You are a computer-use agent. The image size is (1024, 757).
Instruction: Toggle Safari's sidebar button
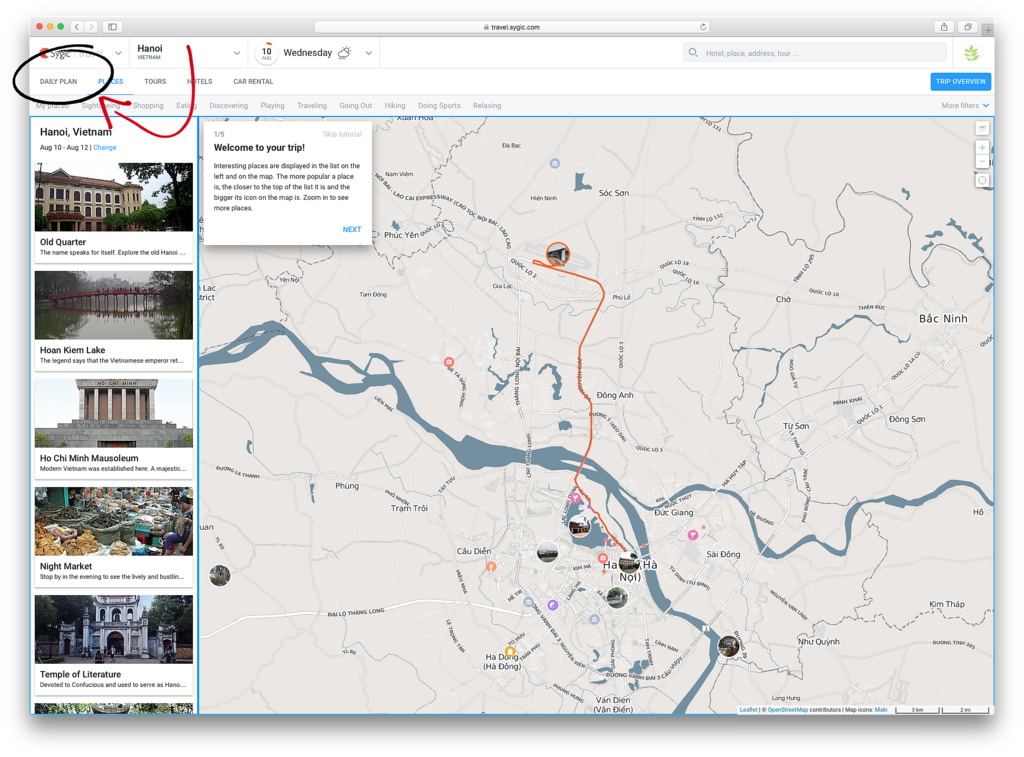tap(112, 27)
